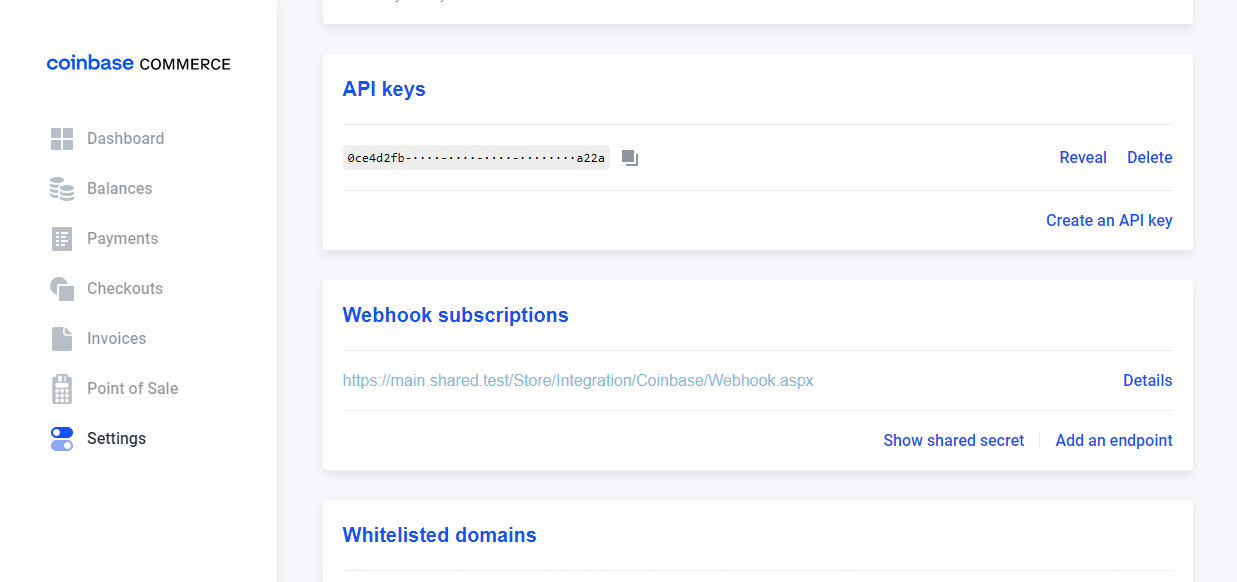
Task: Click the Checkouts icon in sidebar
Action: [x=62, y=289]
